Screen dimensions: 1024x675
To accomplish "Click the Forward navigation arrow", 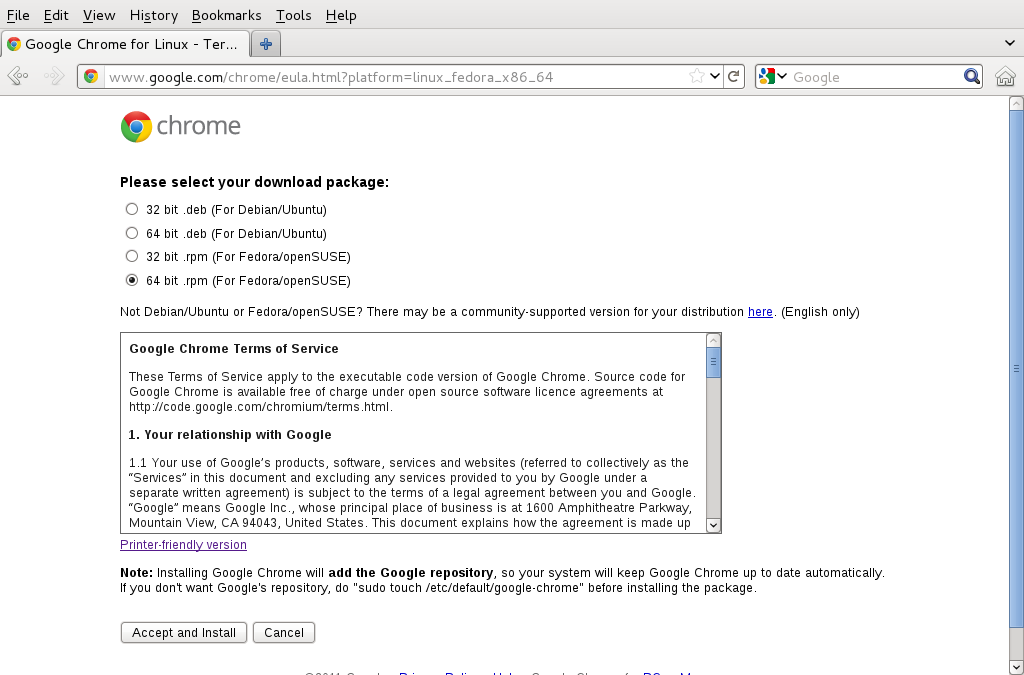I will 54,77.
